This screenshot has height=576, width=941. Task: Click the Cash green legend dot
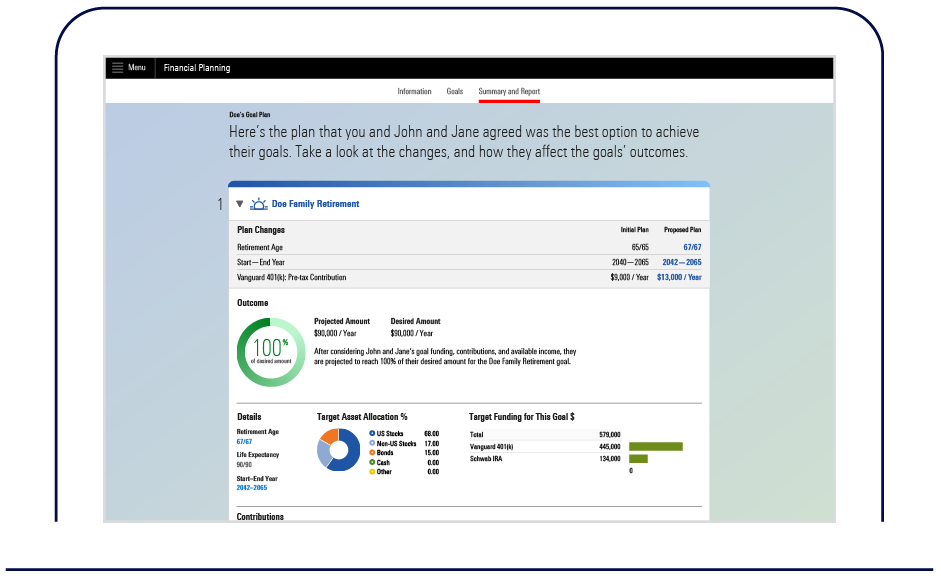373,462
